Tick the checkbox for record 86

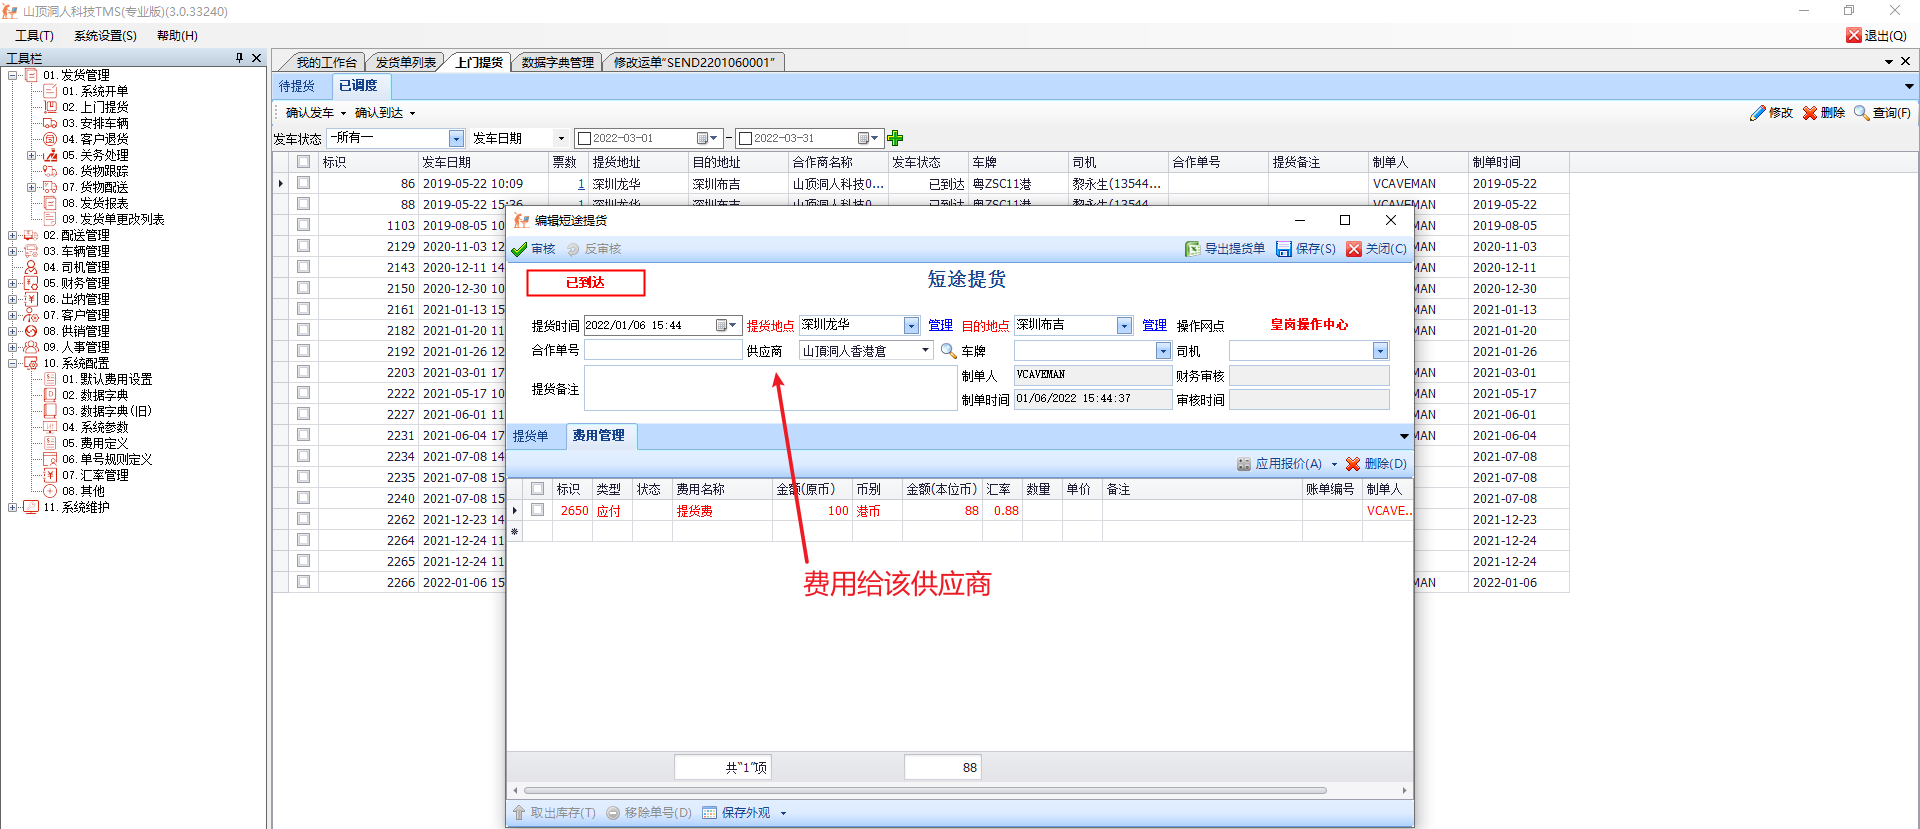point(303,183)
